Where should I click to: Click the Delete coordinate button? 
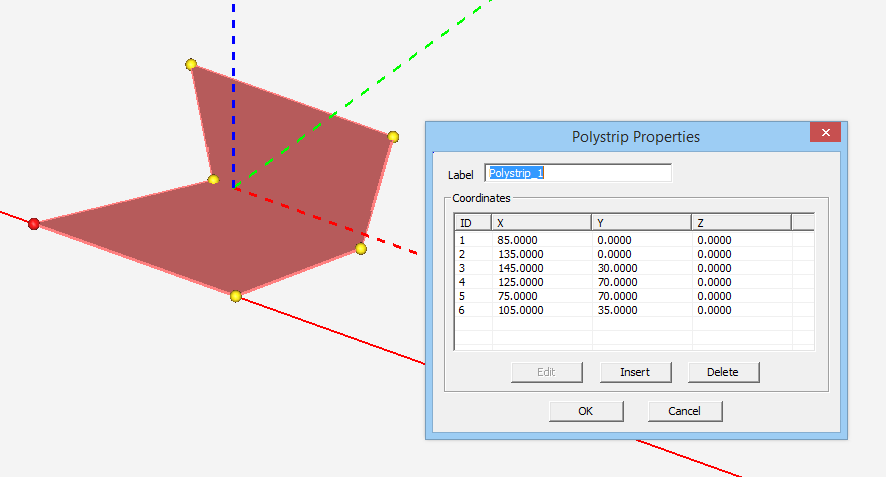pos(723,372)
